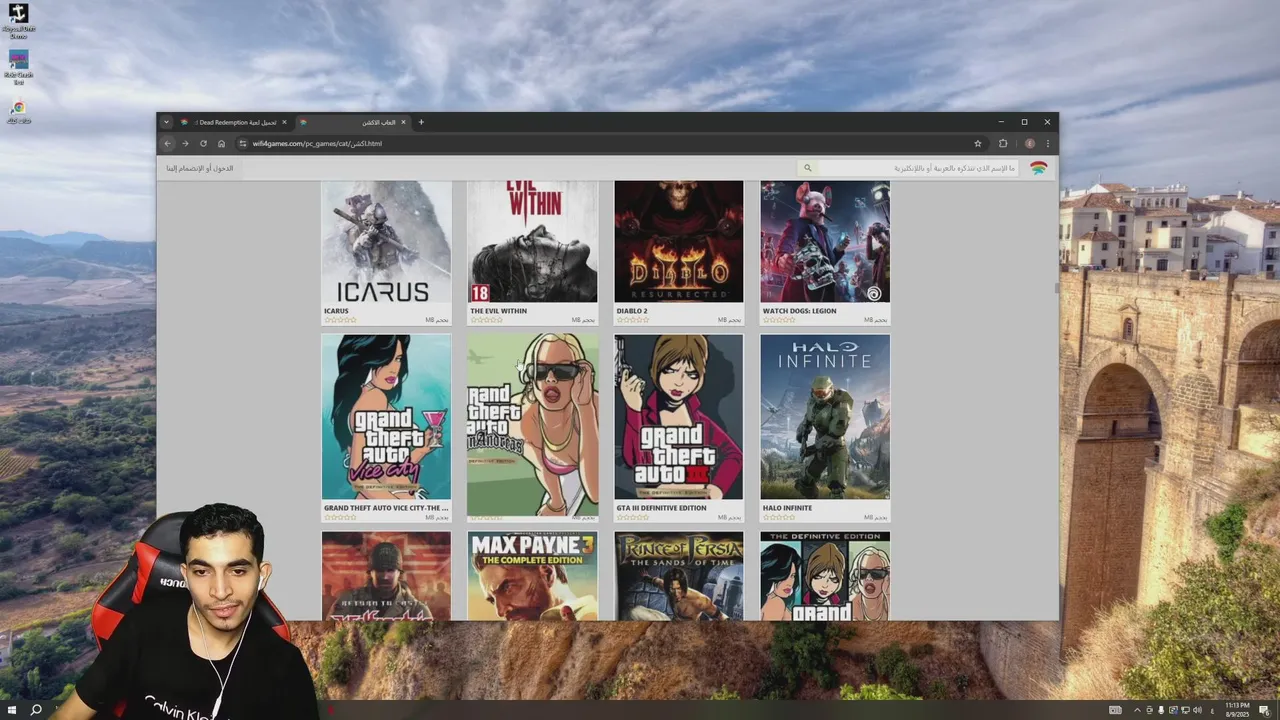Open the network tray icon
This screenshot has height=720, width=1280.
1185,710
